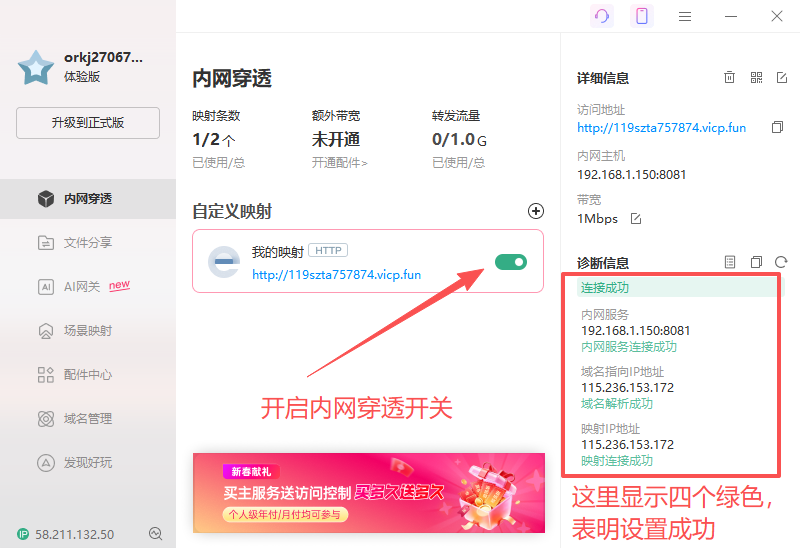Edit the 1Mbps bandwidth setting
Image resolution: width=800 pixels, height=548 pixels.
click(635, 219)
